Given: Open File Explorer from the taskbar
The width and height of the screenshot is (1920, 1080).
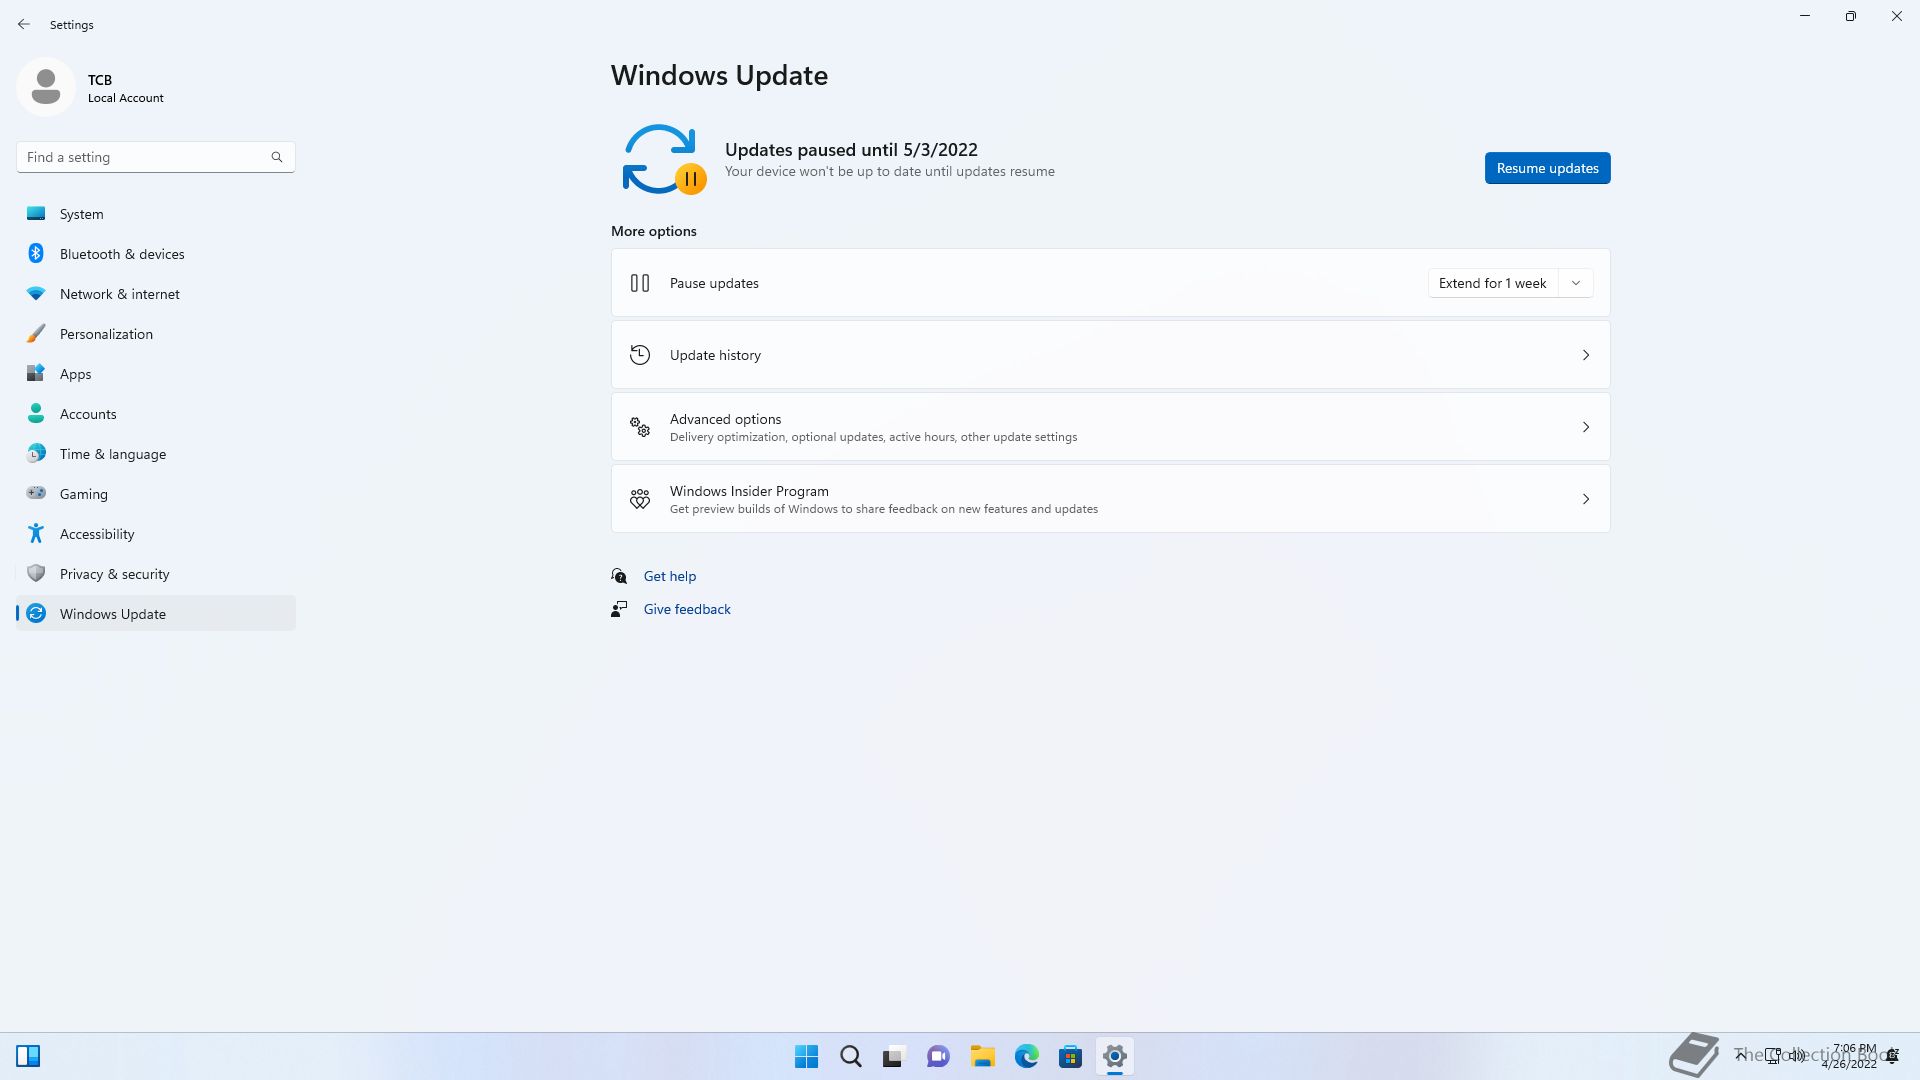Looking at the screenshot, I should pyautogui.click(x=983, y=1056).
